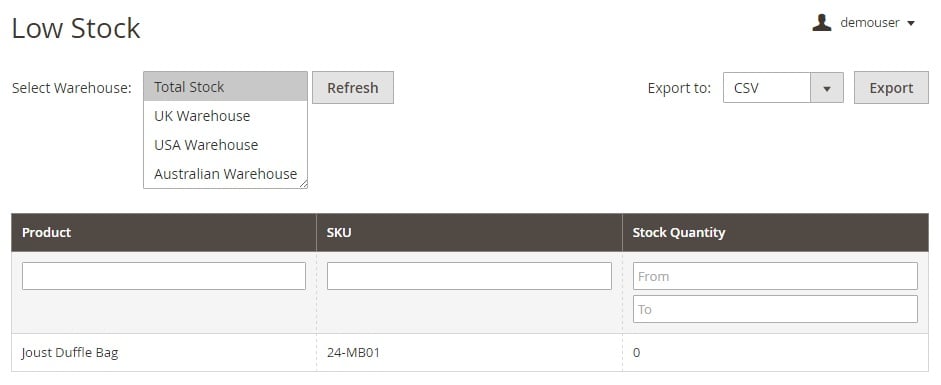This screenshot has height=385, width=941.
Task: Select Total Stock in warehouse list
Action: pos(225,87)
